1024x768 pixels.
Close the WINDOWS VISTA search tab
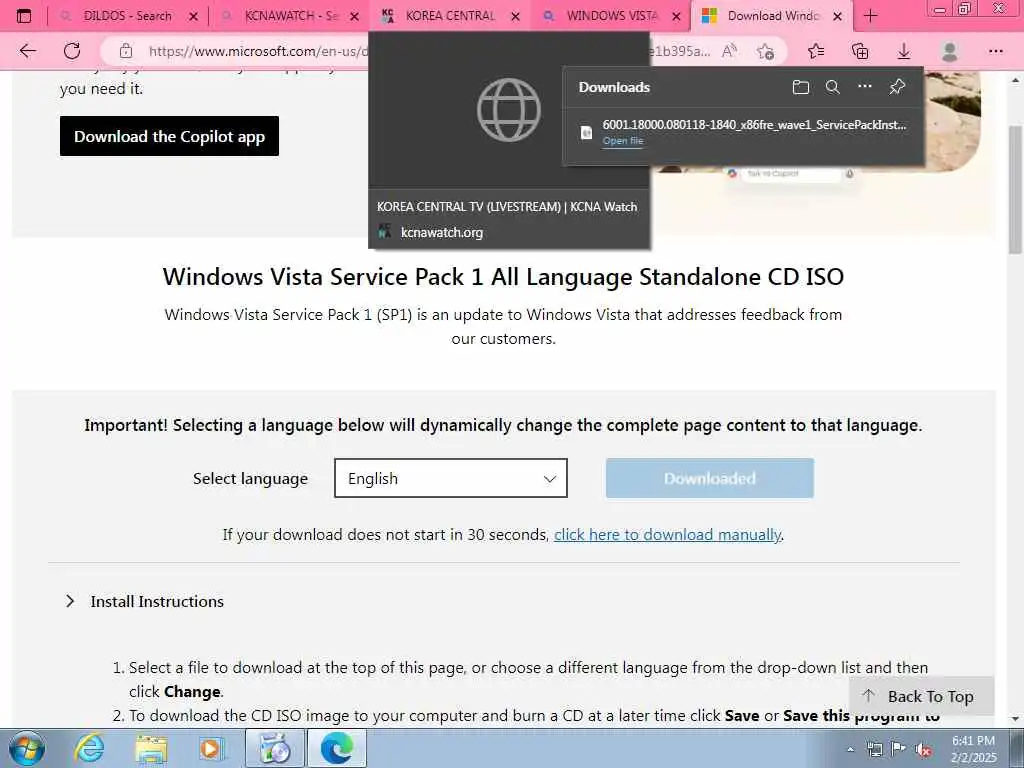coord(677,16)
